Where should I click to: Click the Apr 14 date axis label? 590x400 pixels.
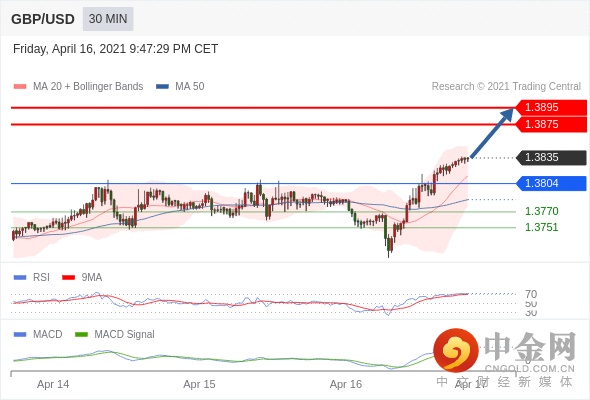click(x=53, y=384)
